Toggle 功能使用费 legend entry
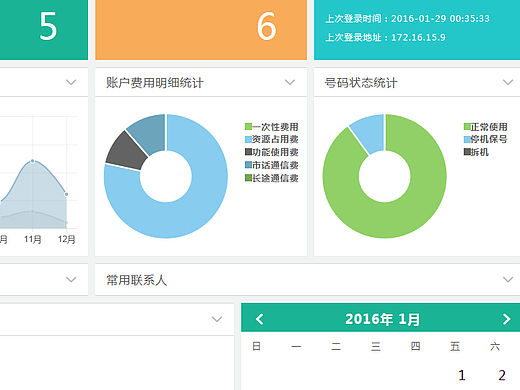The image size is (520, 390). point(271,152)
